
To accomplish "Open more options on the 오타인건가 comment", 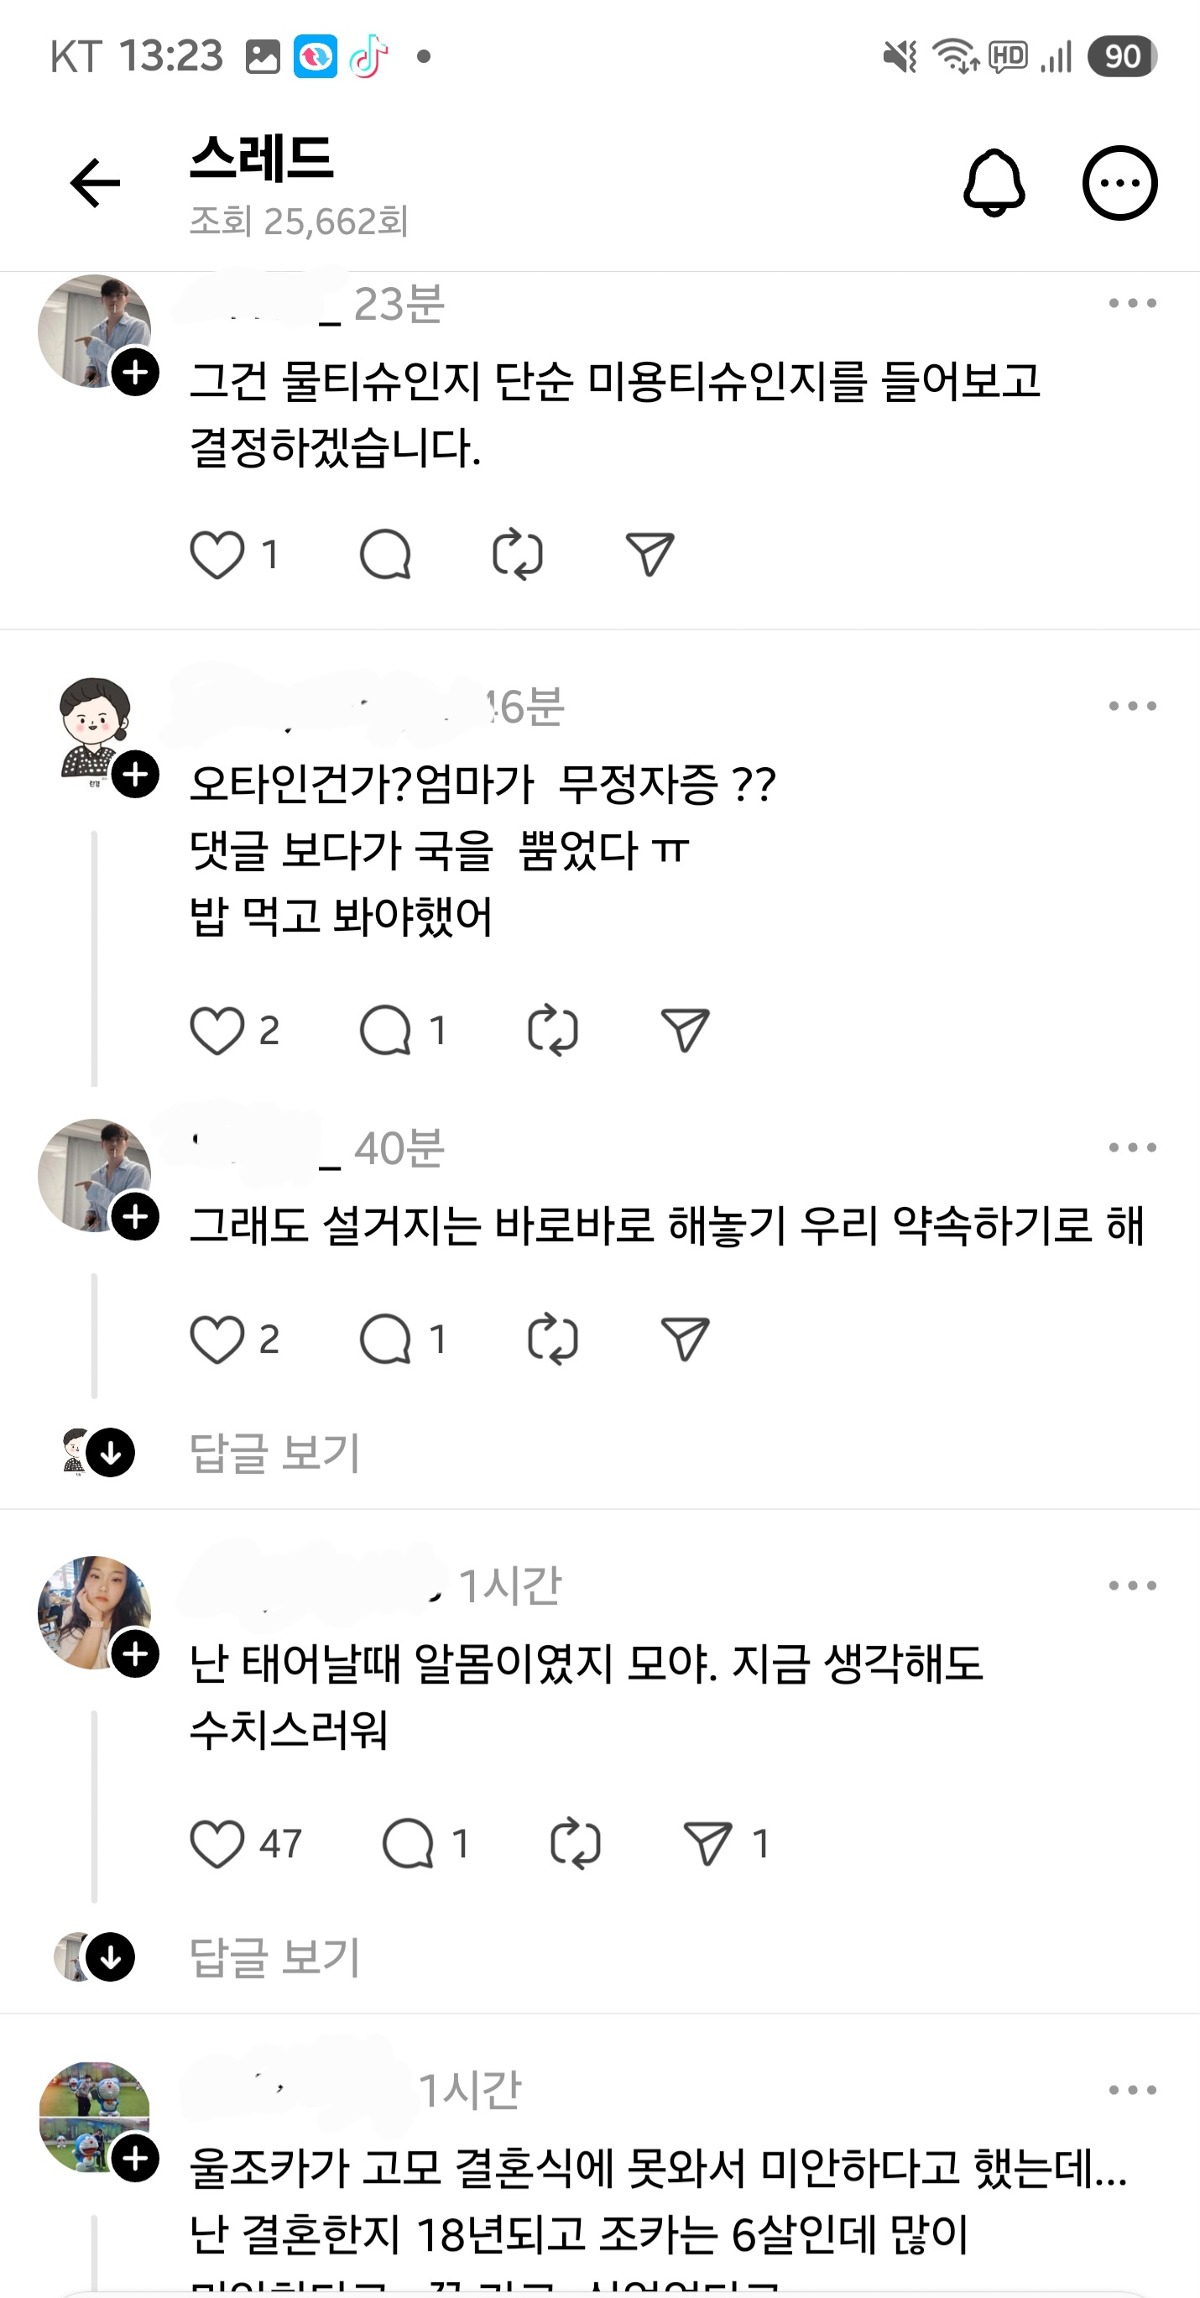I will 1132,706.
